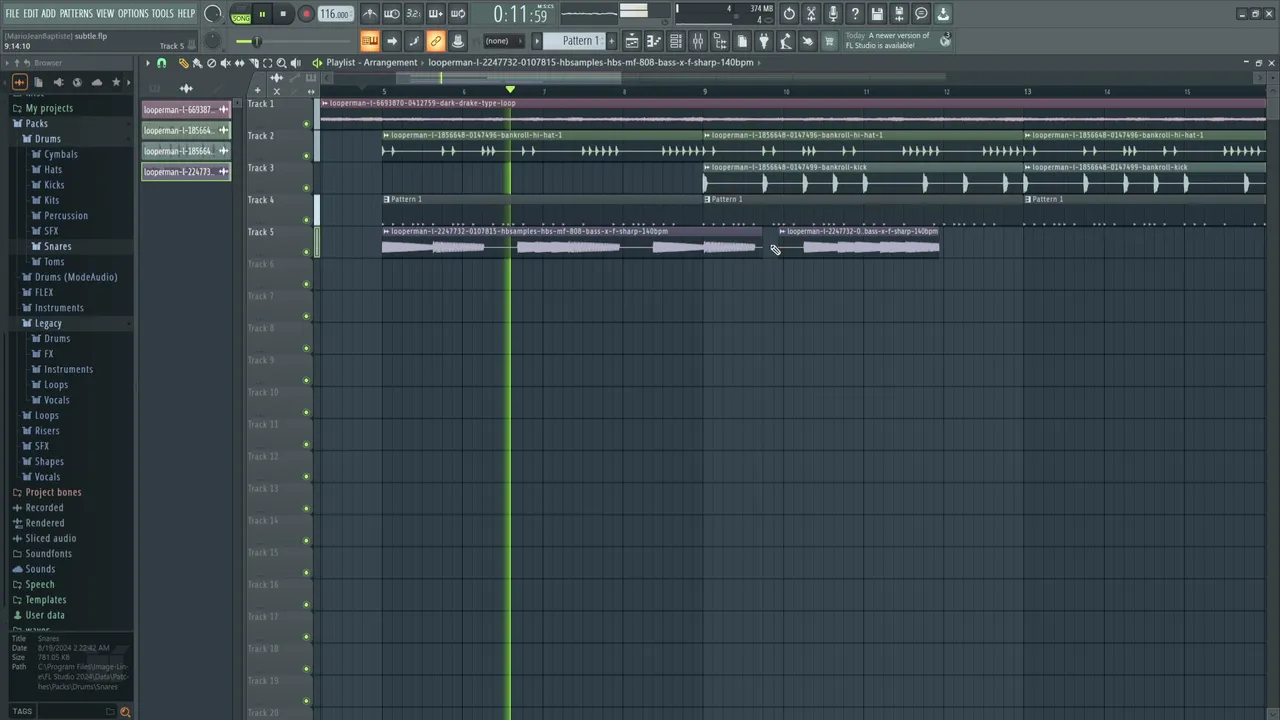Select the playlist mute tool
1280x720 pixels.
pos(225,63)
